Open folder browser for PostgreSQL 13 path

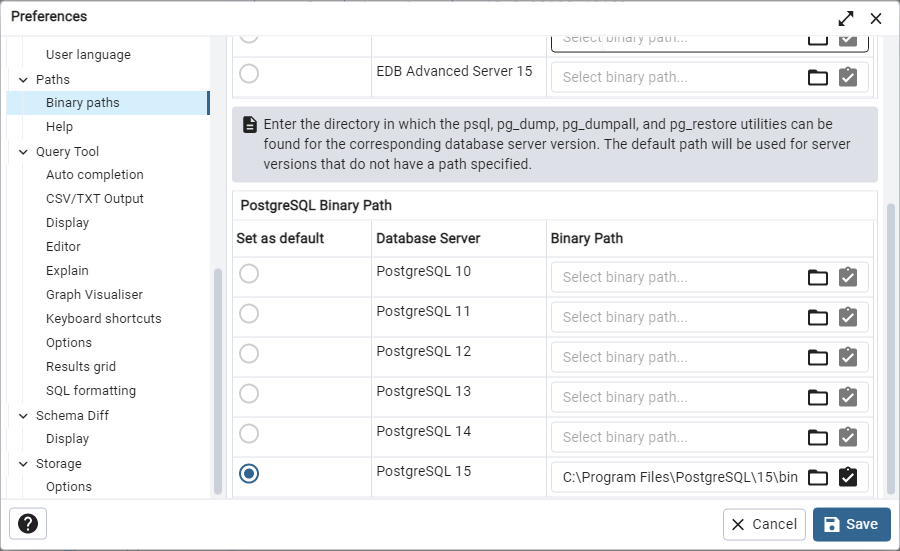817,397
